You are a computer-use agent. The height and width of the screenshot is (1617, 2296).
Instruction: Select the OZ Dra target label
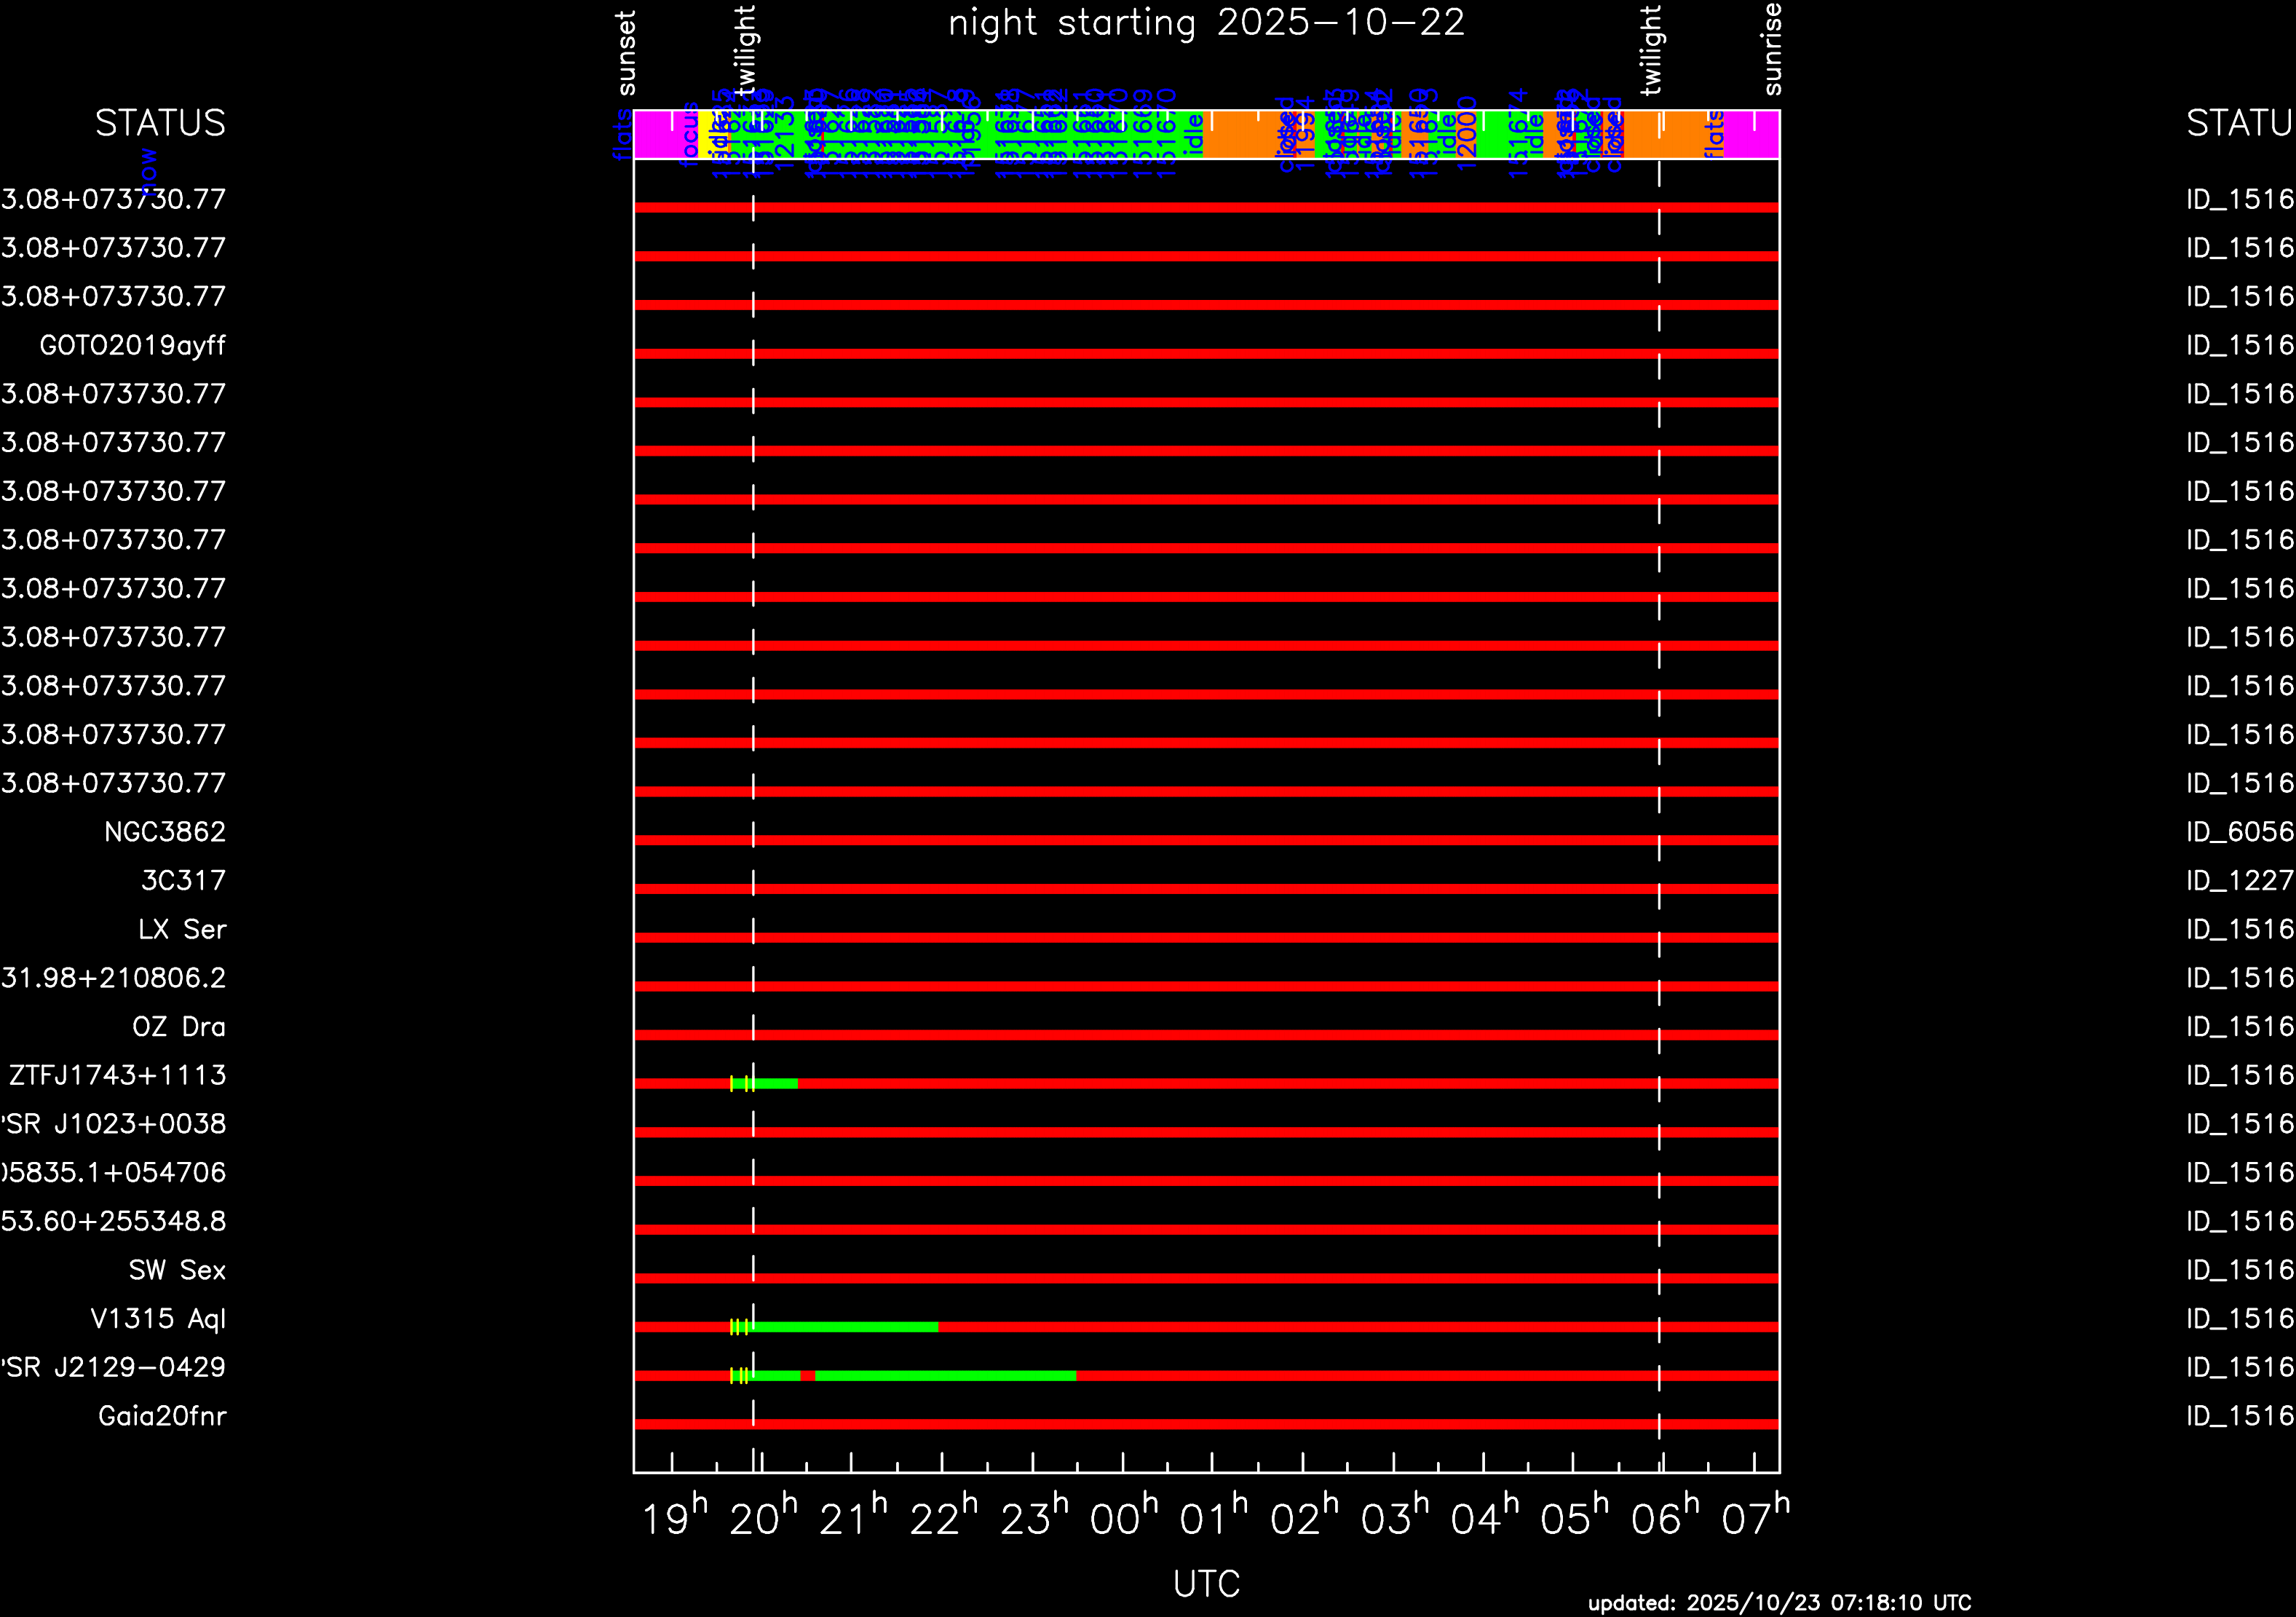[x=179, y=1027]
